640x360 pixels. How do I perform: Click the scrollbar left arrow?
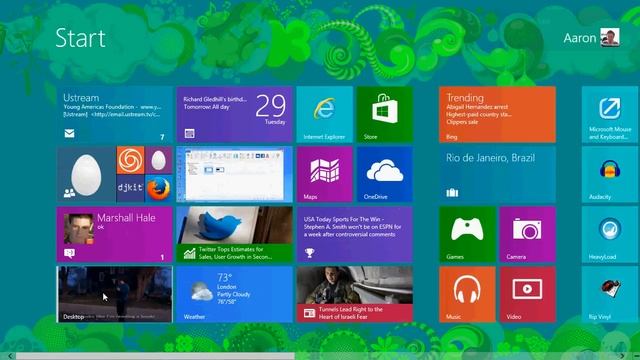10,356
